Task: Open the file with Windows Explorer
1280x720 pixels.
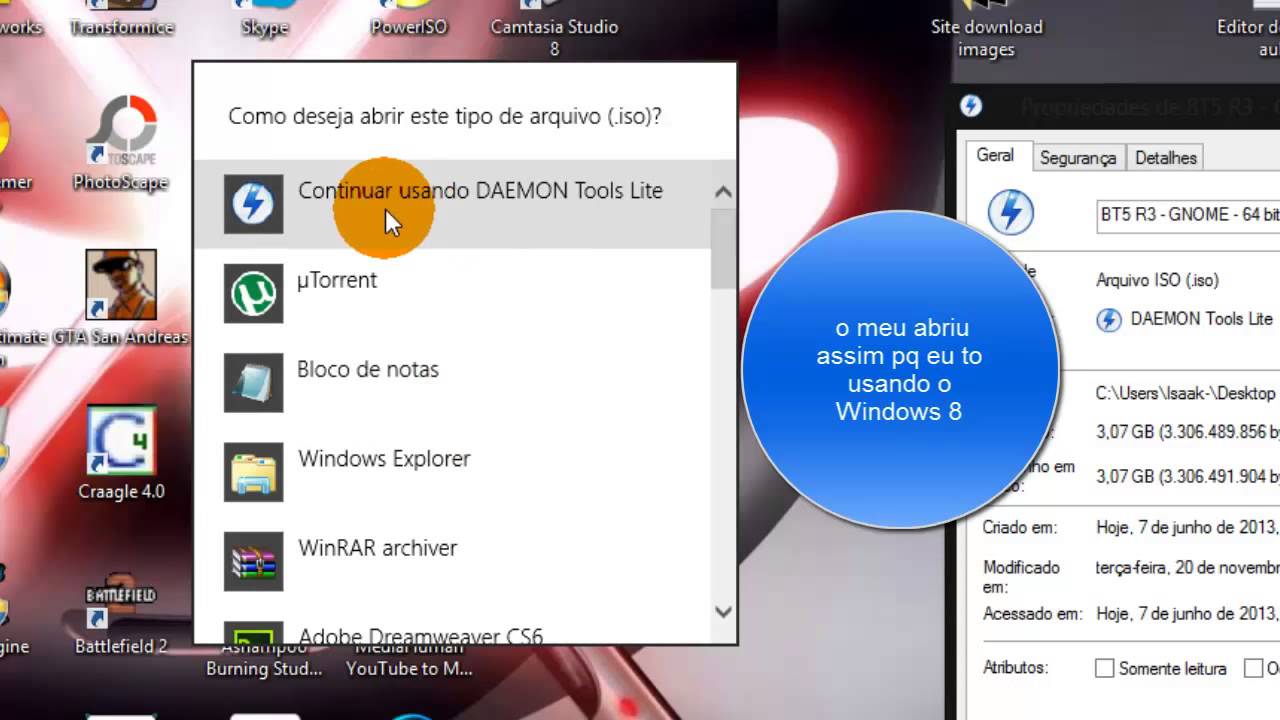Action: coord(452,472)
